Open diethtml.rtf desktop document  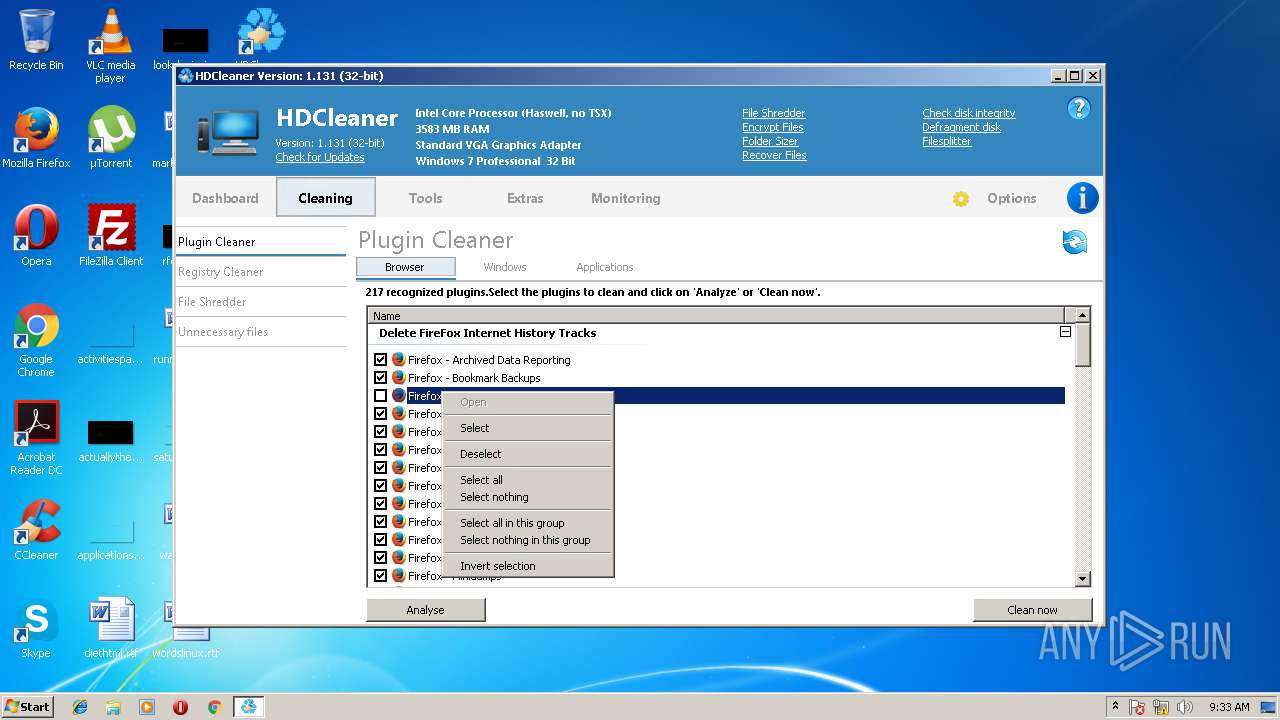(110, 628)
